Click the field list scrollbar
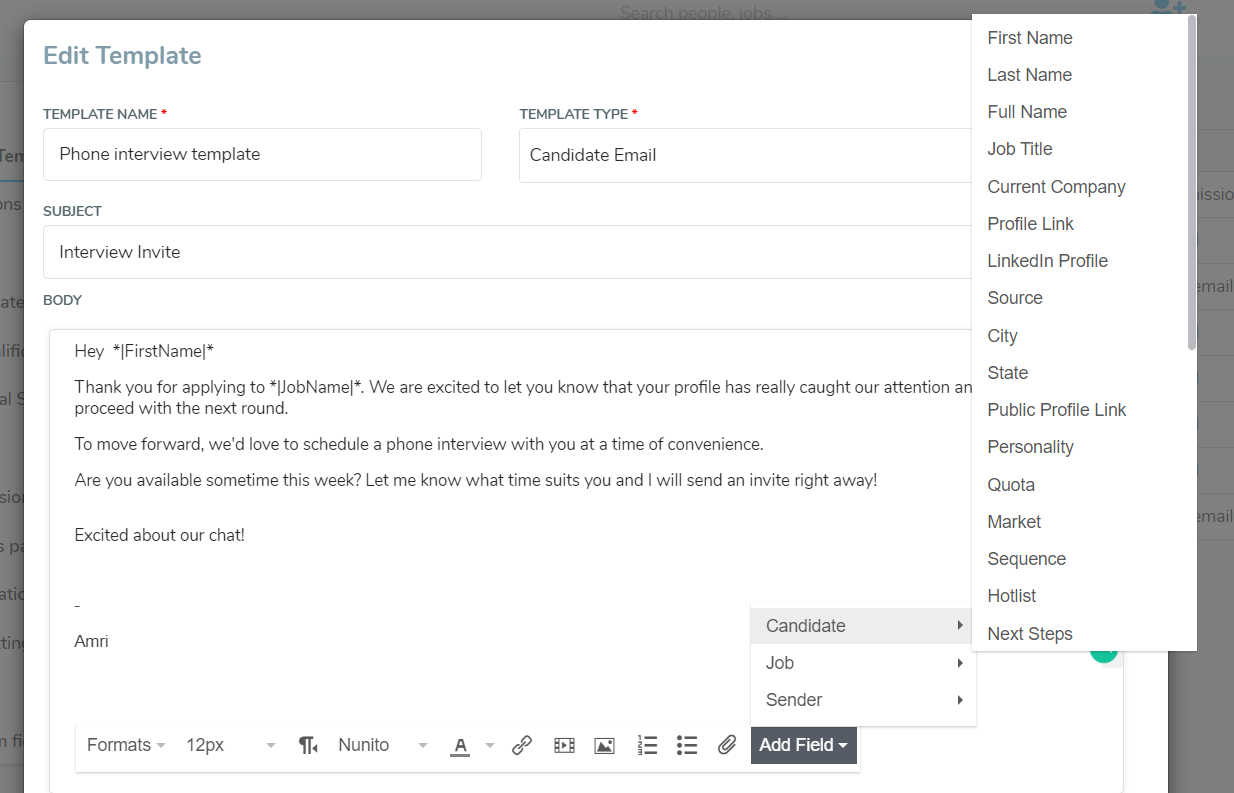The image size is (1234, 793). [1191, 180]
